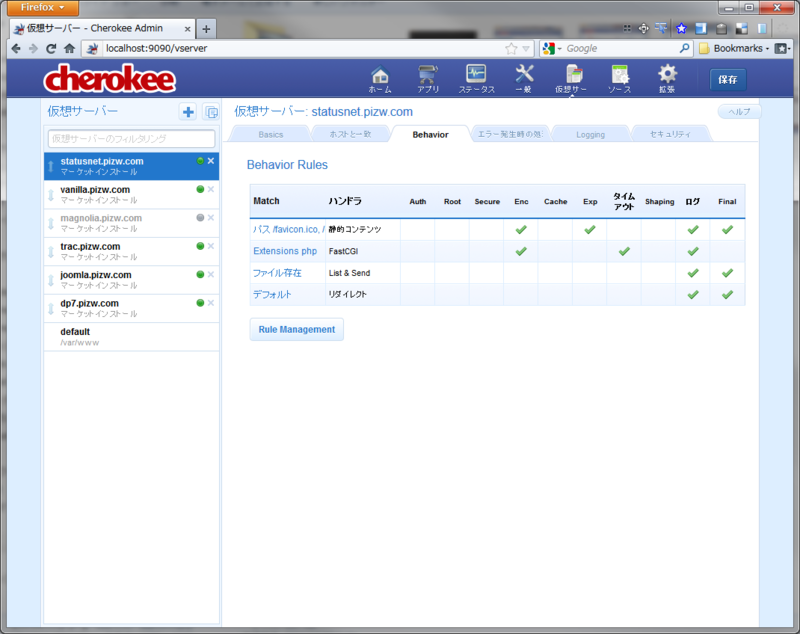The width and height of the screenshot is (800, 634).
Task: Open the ヘルプ help button
Action: [x=739, y=112]
